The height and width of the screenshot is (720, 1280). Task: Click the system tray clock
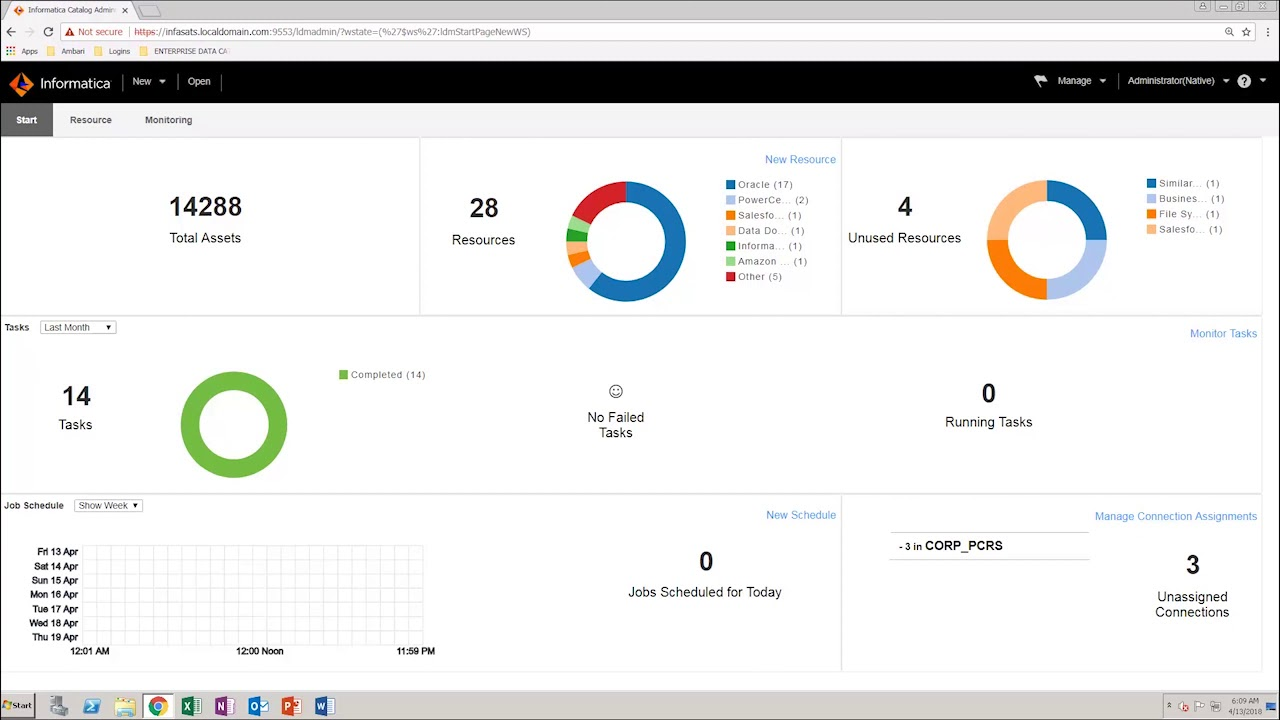pos(1245,706)
